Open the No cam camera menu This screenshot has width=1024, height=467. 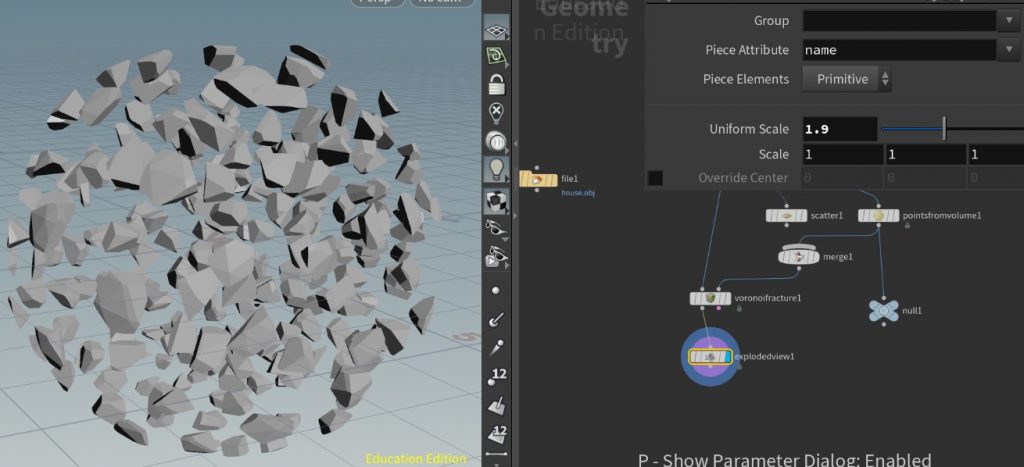[440, 2]
